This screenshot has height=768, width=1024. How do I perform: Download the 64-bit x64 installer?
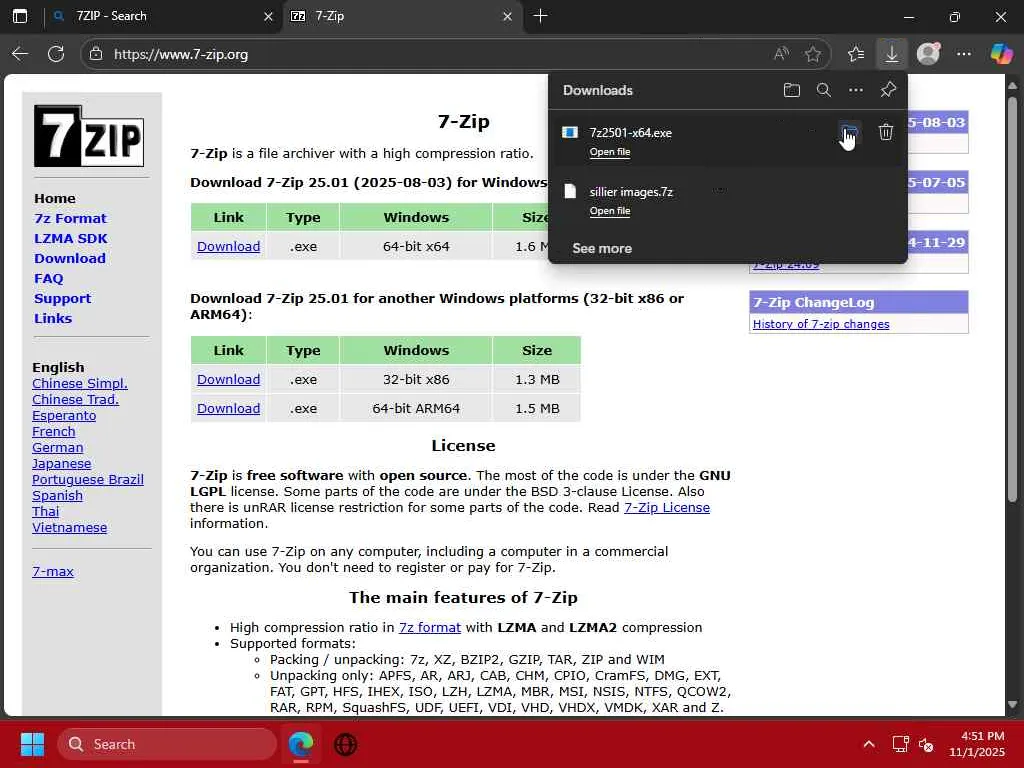[229, 246]
